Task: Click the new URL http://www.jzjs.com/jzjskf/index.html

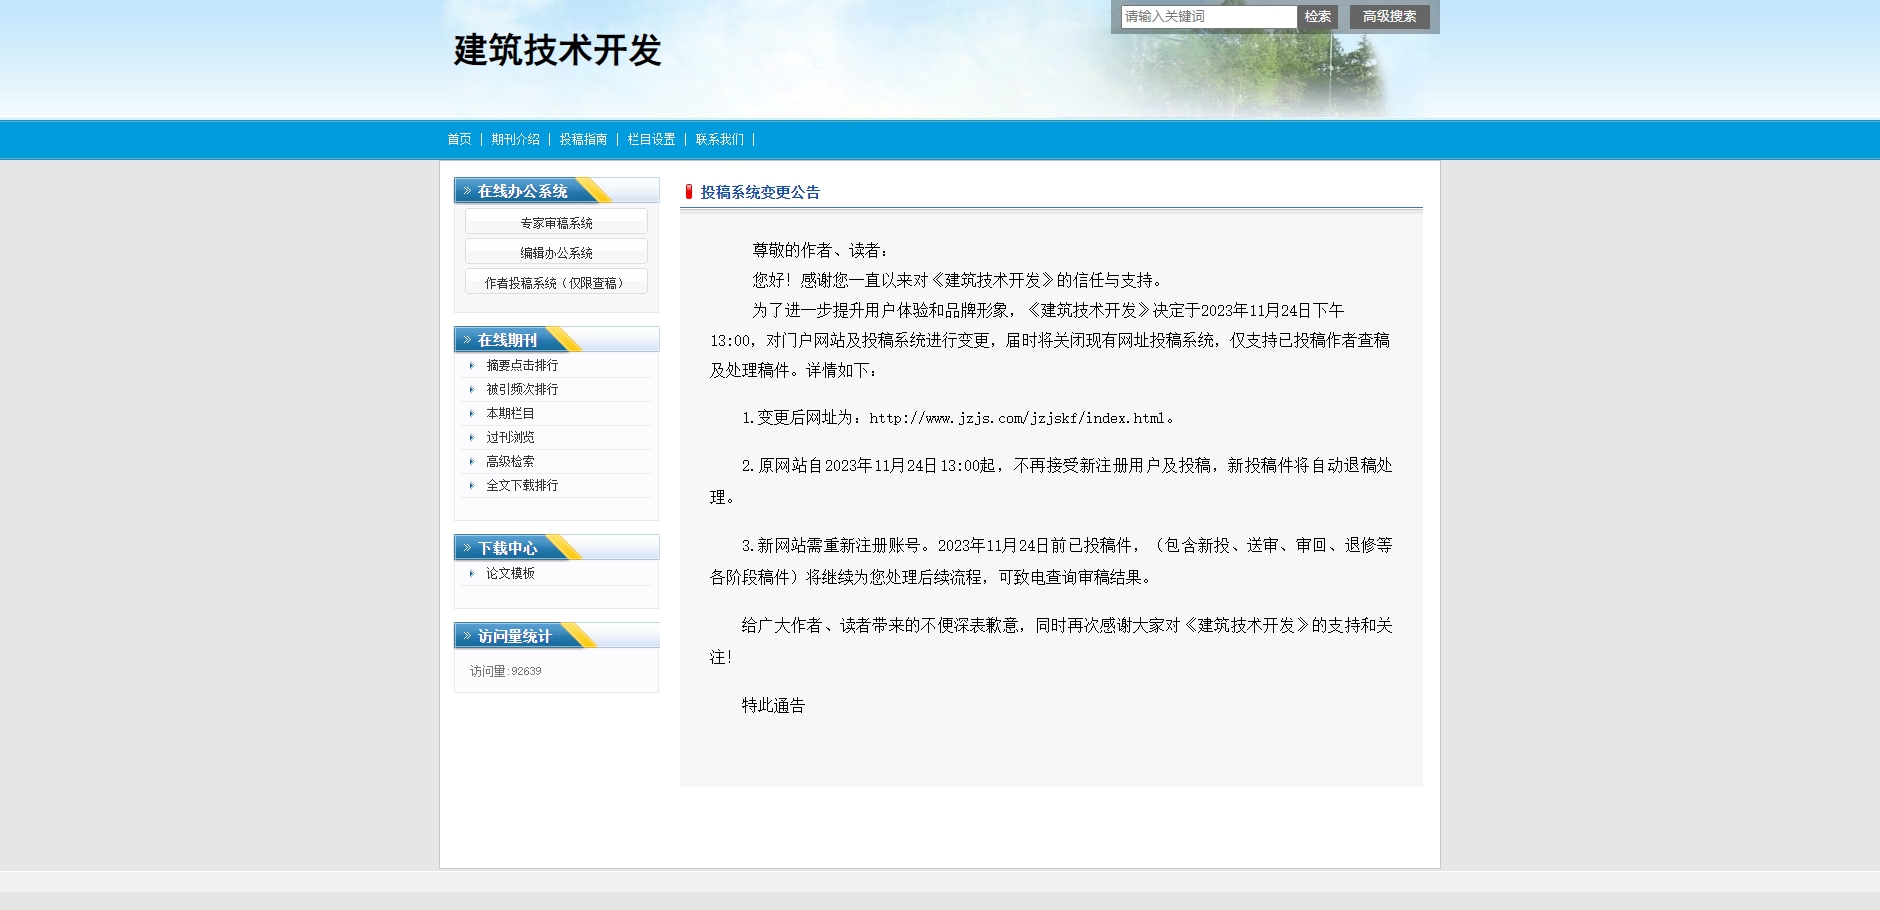Action: tap(1017, 418)
